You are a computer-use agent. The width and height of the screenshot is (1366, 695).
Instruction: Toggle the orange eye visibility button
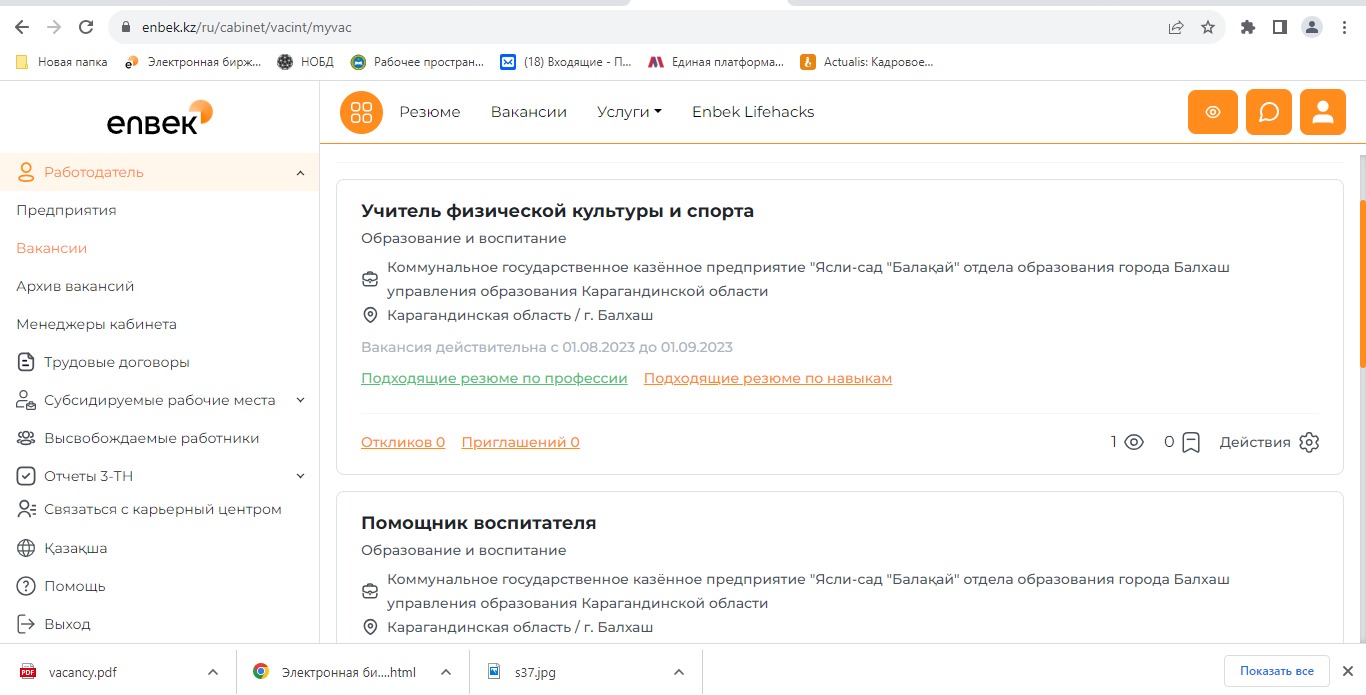pyautogui.click(x=1212, y=112)
